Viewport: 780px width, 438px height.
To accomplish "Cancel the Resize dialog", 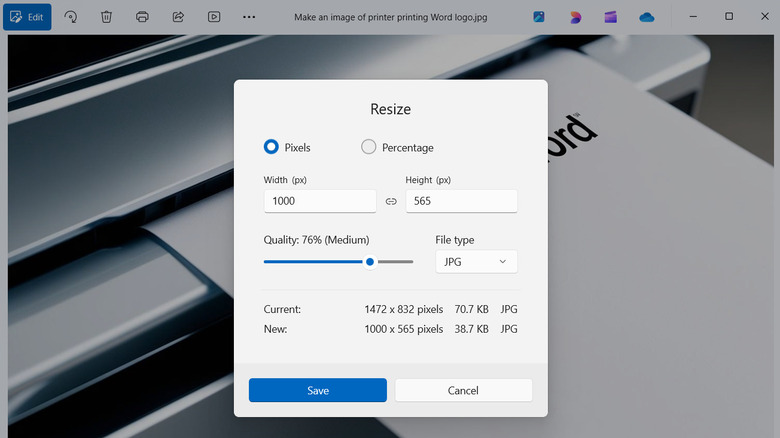I will [x=463, y=390].
